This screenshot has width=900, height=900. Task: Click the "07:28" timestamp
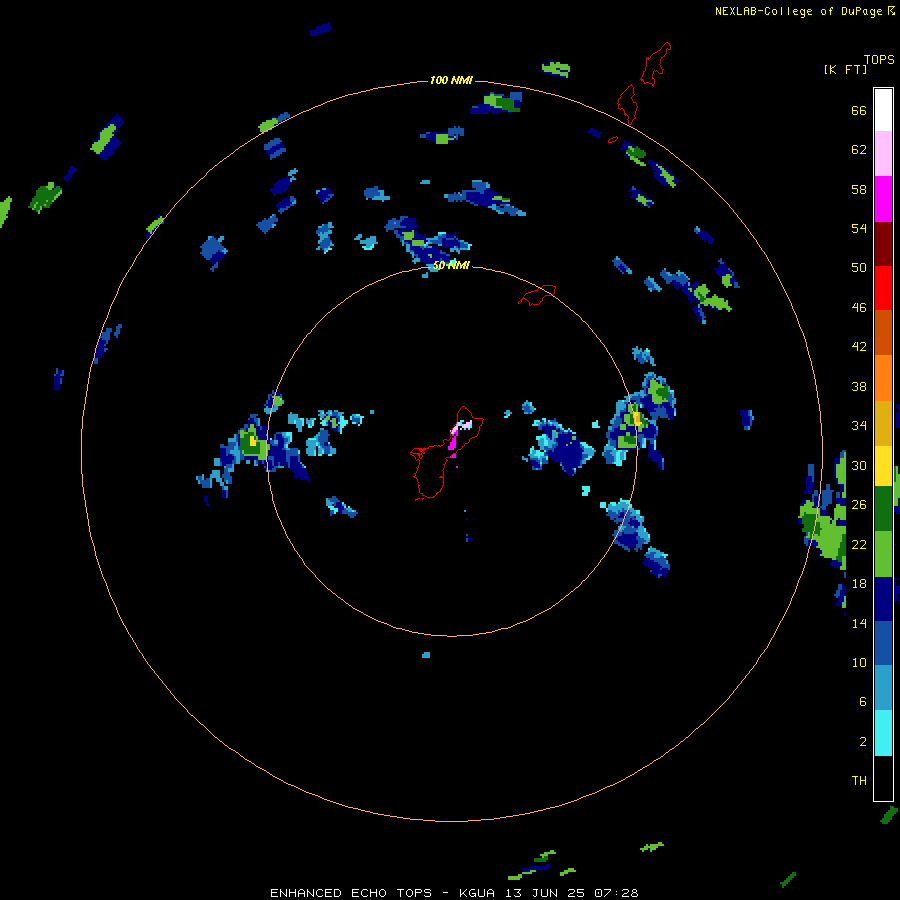(616, 893)
